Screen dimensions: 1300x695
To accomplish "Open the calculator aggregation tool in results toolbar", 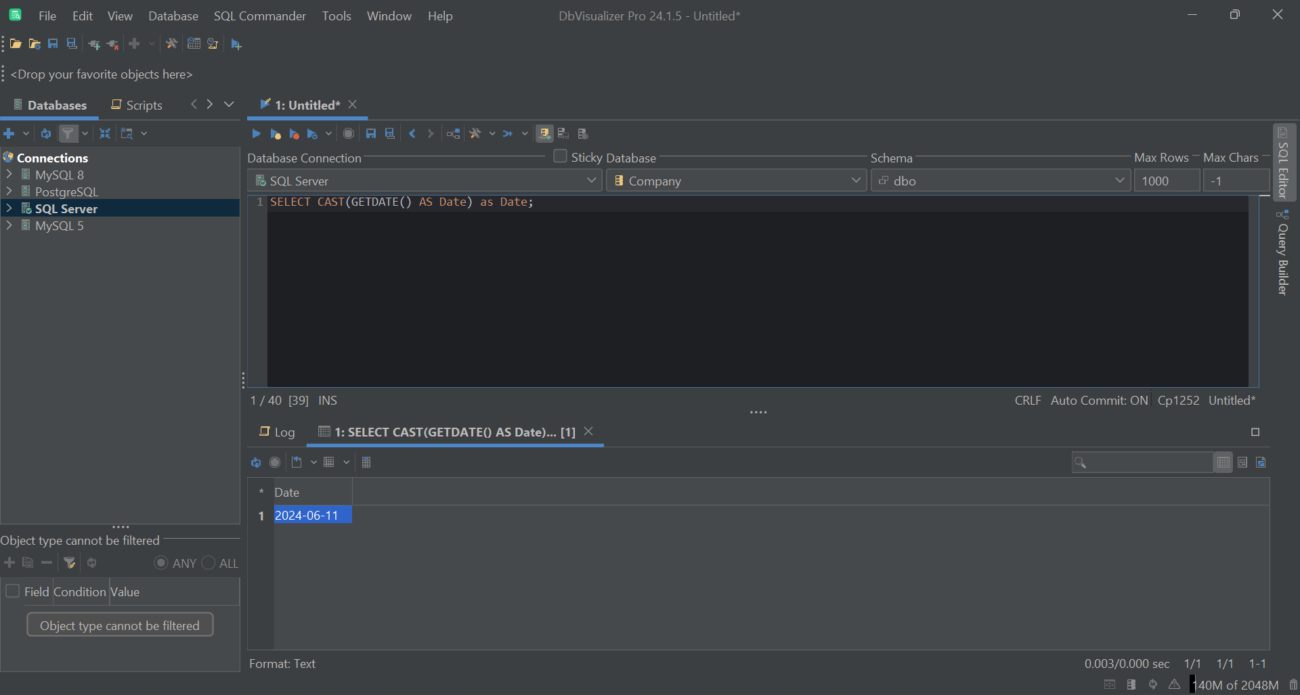I will [x=366, y=461].
